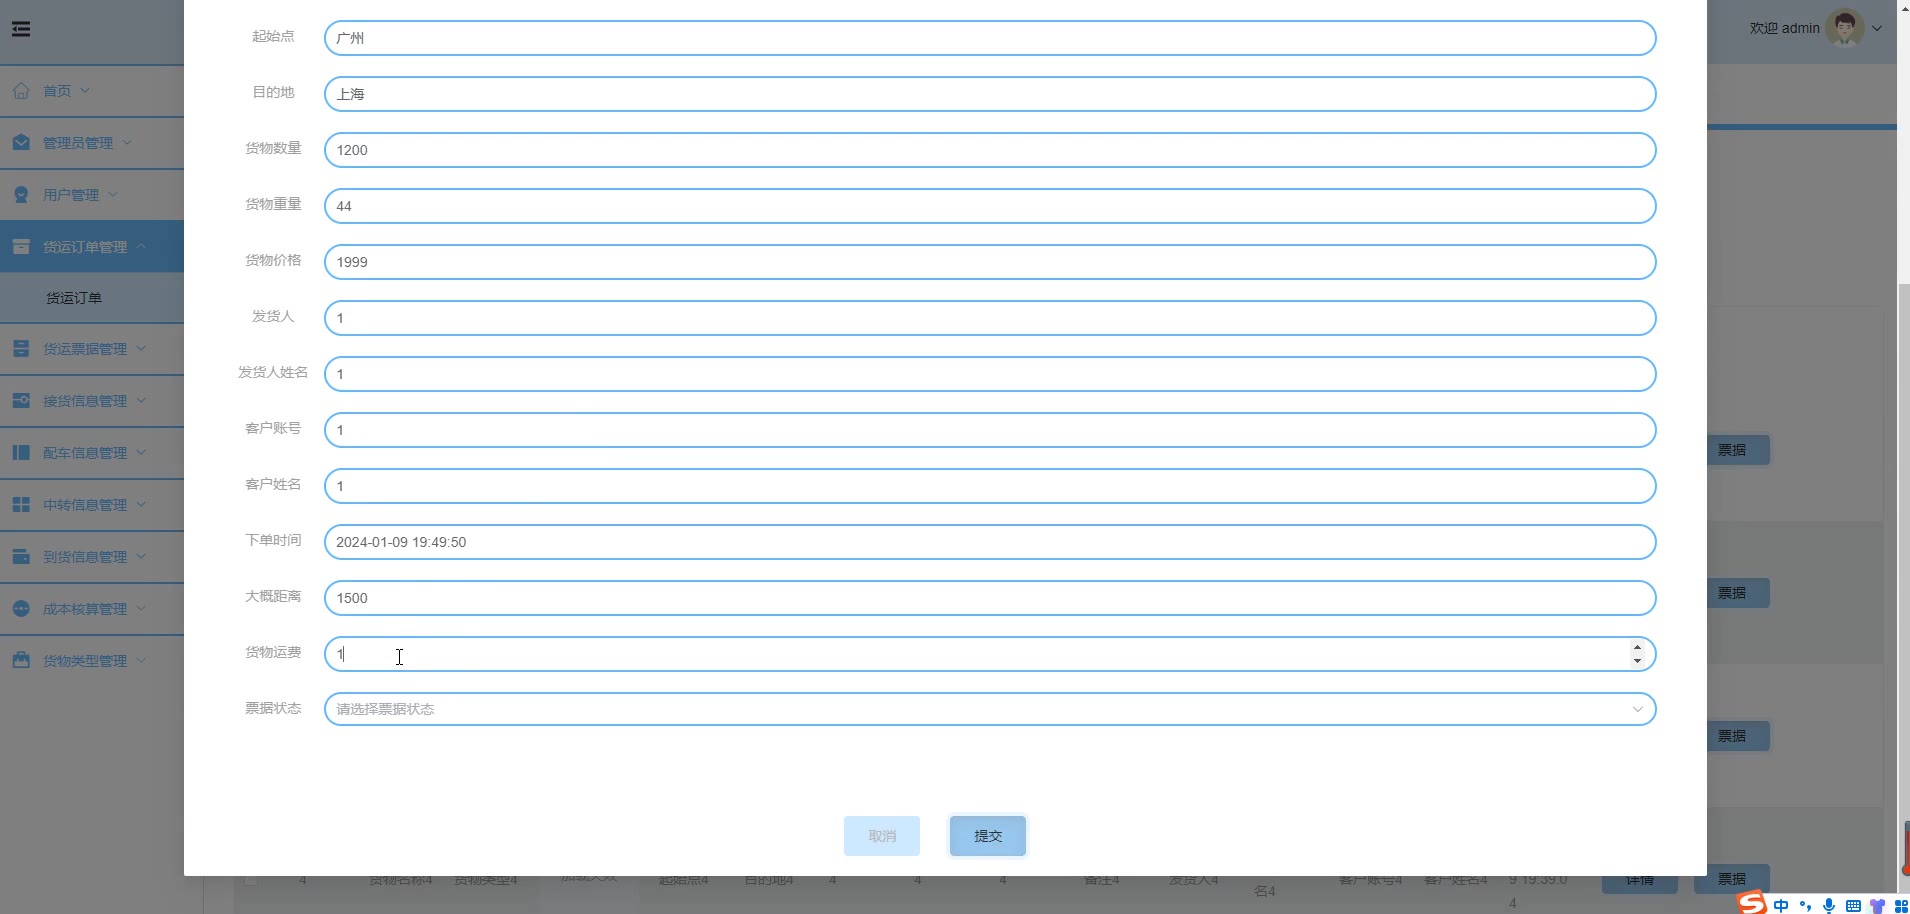
Task: Click the Sogou input method tray icon
Action: click(x=1752, y=903)
